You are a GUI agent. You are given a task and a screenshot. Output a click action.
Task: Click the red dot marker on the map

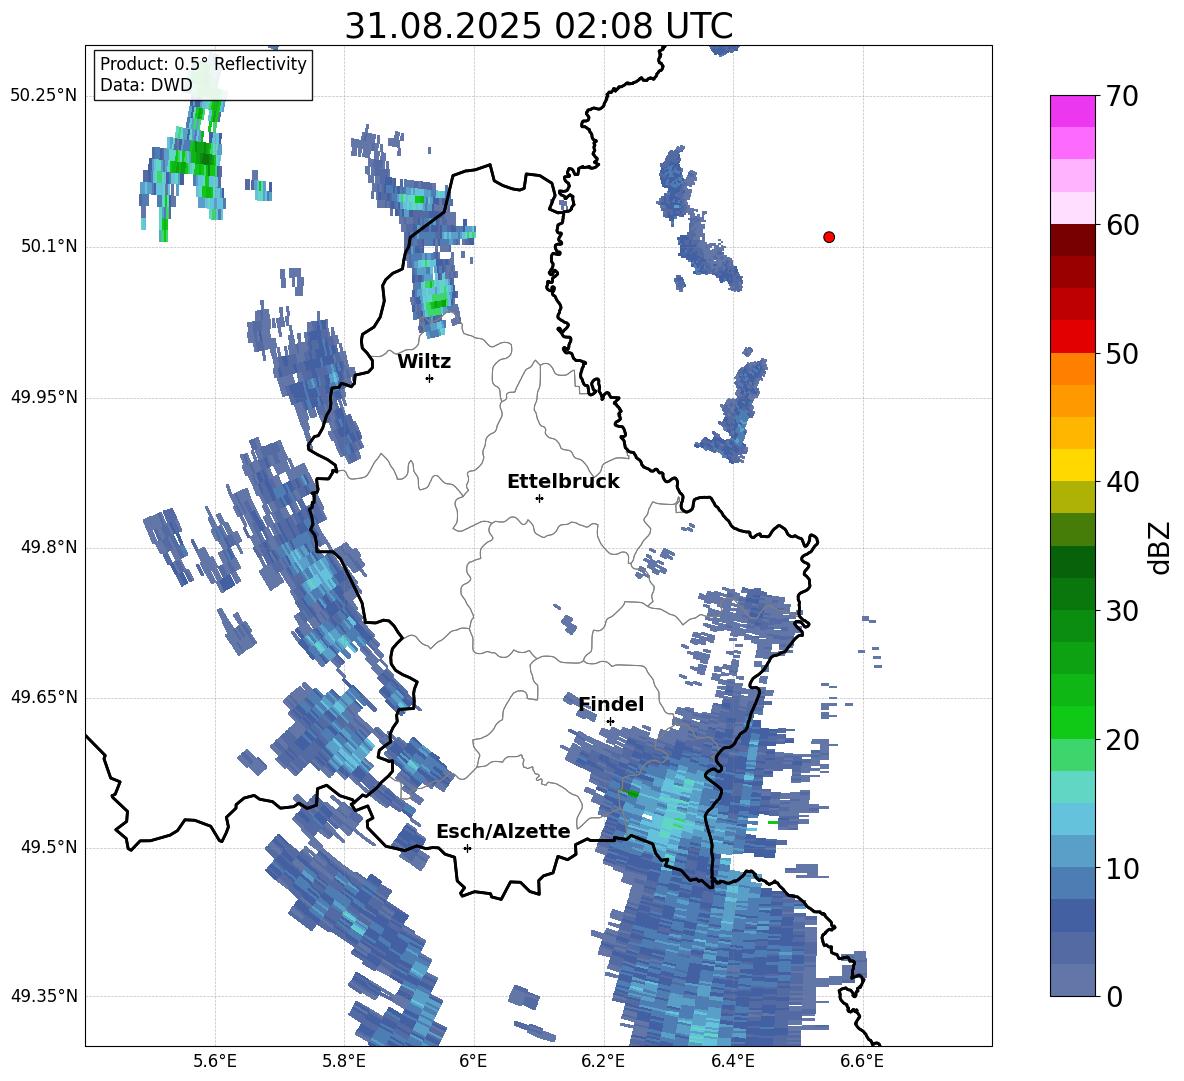828,237
